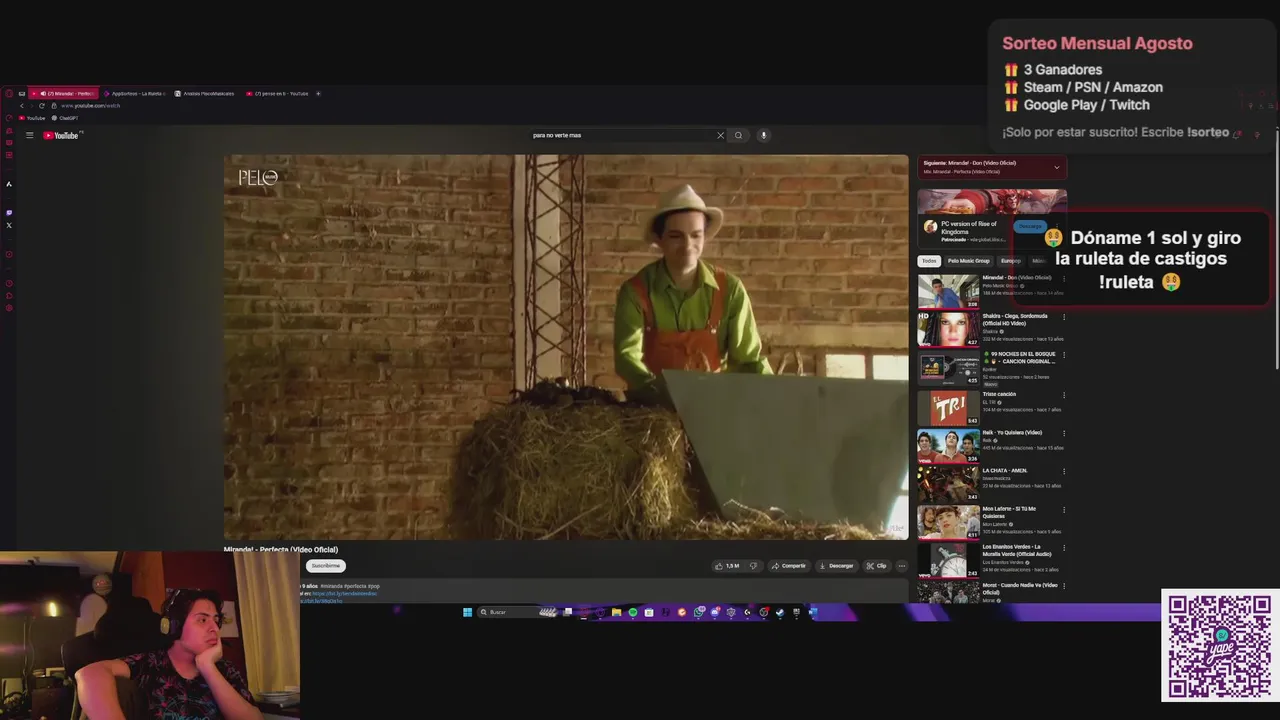Image resolution: width=1280 pixels, height=720 pixels.
Task: Open Opera sidebar settings gear
Action: coord(9,308)
